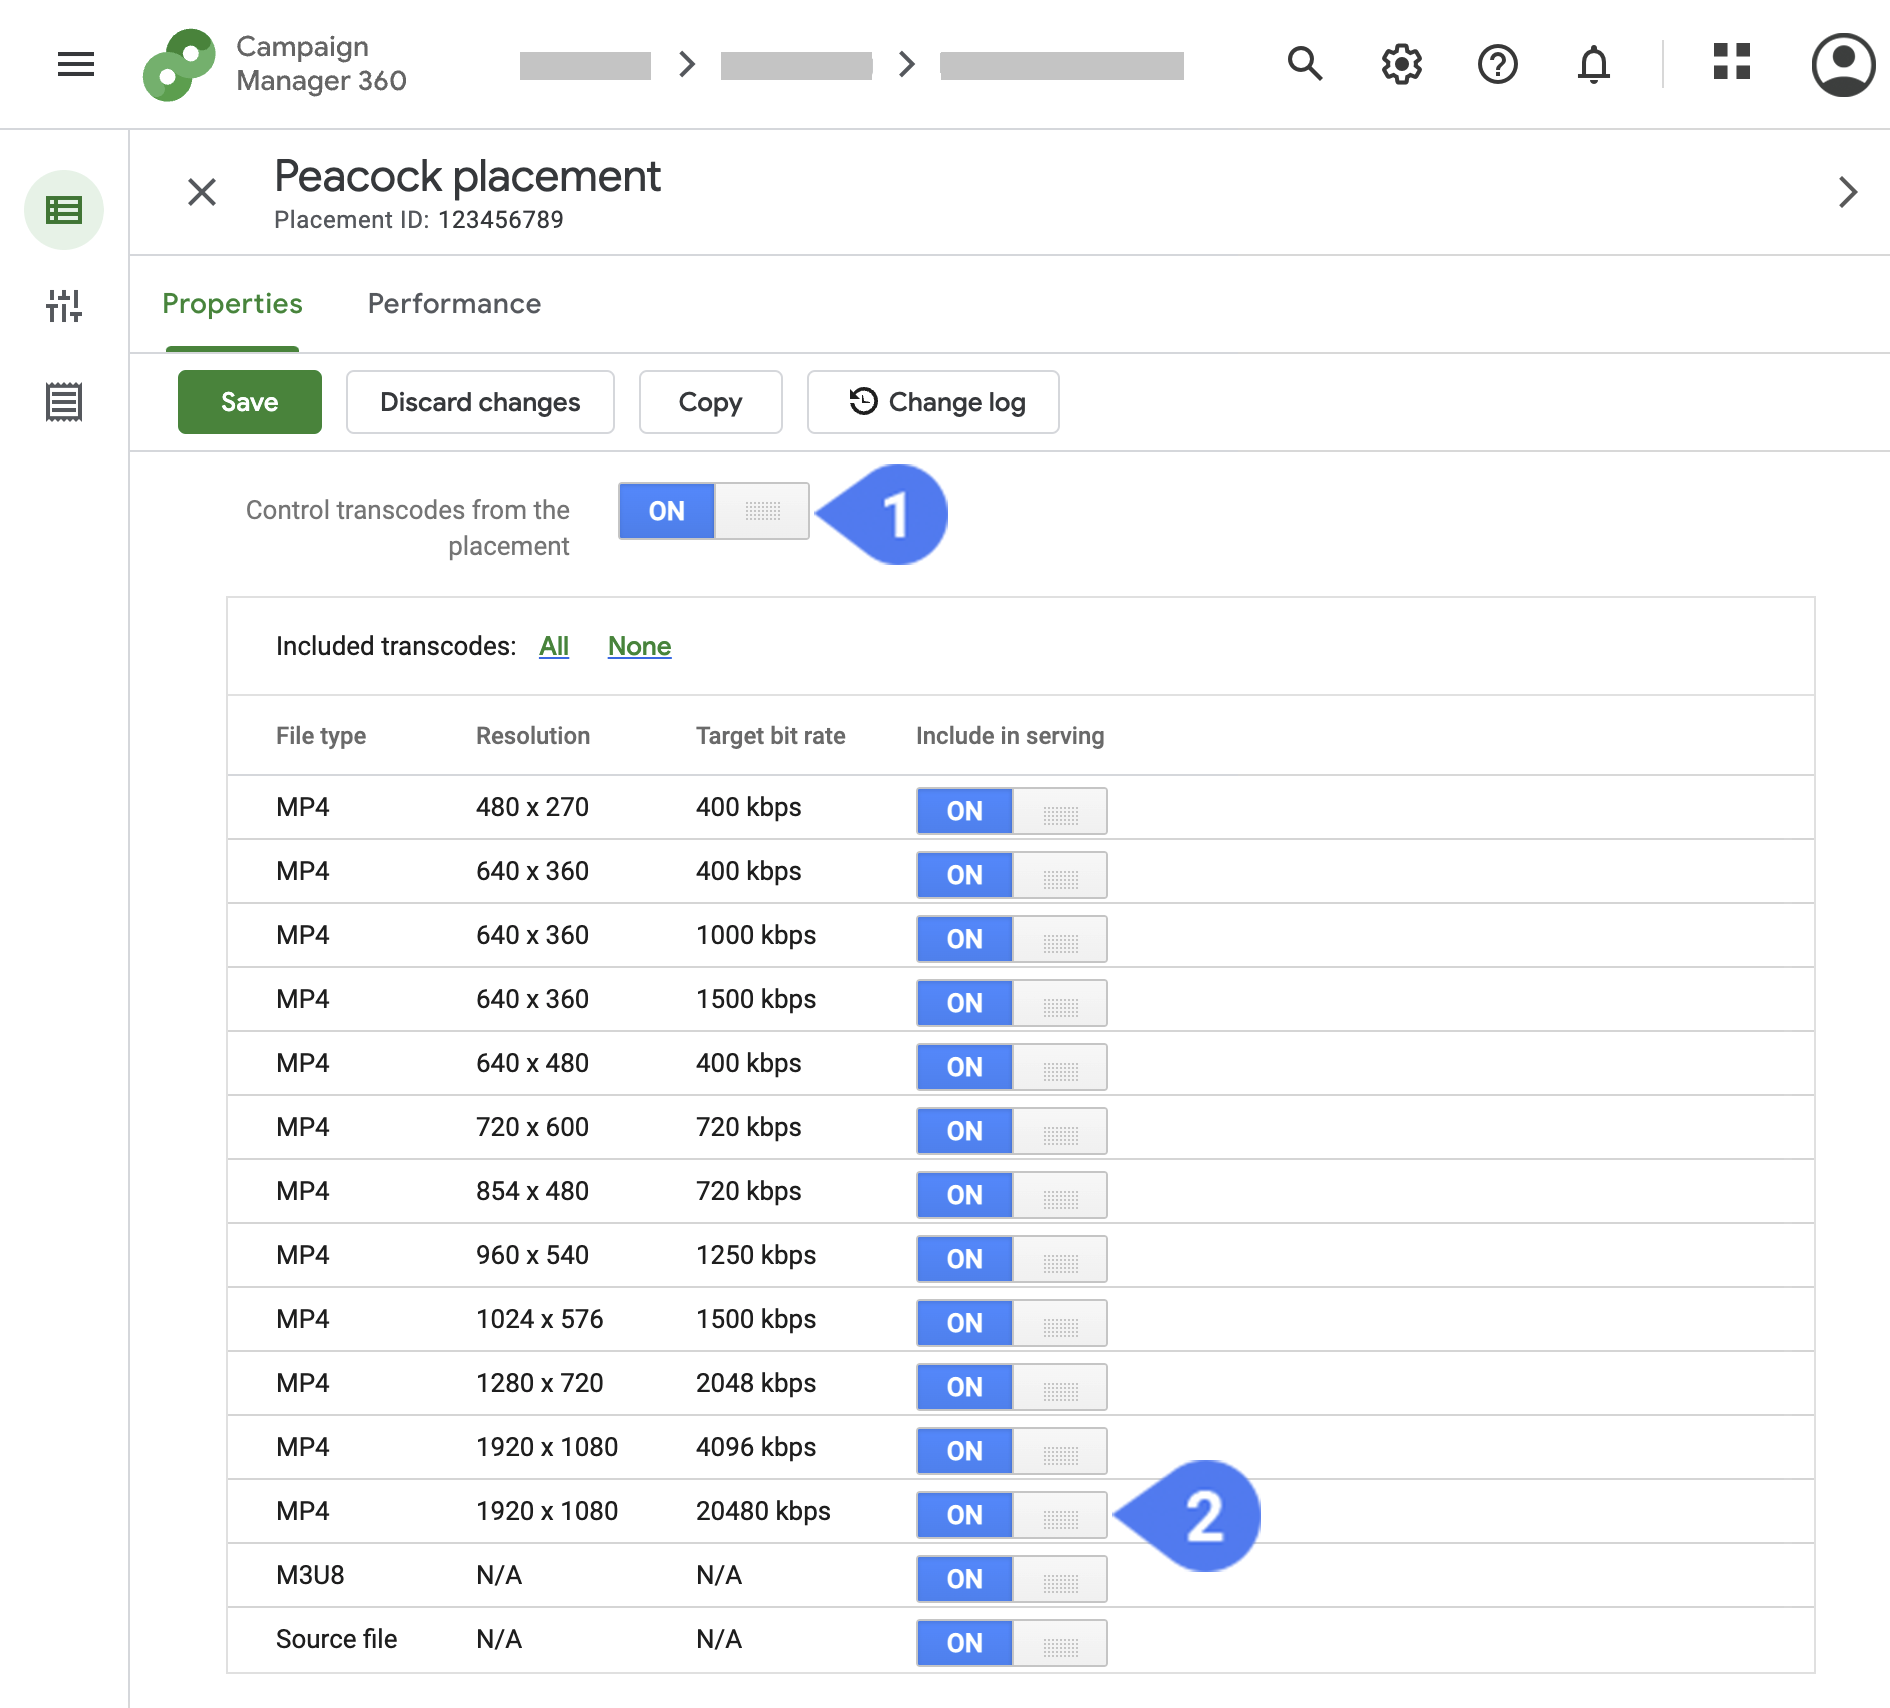The width and height of the screenshot is (1890, 1708).
Task: Open the help question mark menu
Action: (1498, 64)
